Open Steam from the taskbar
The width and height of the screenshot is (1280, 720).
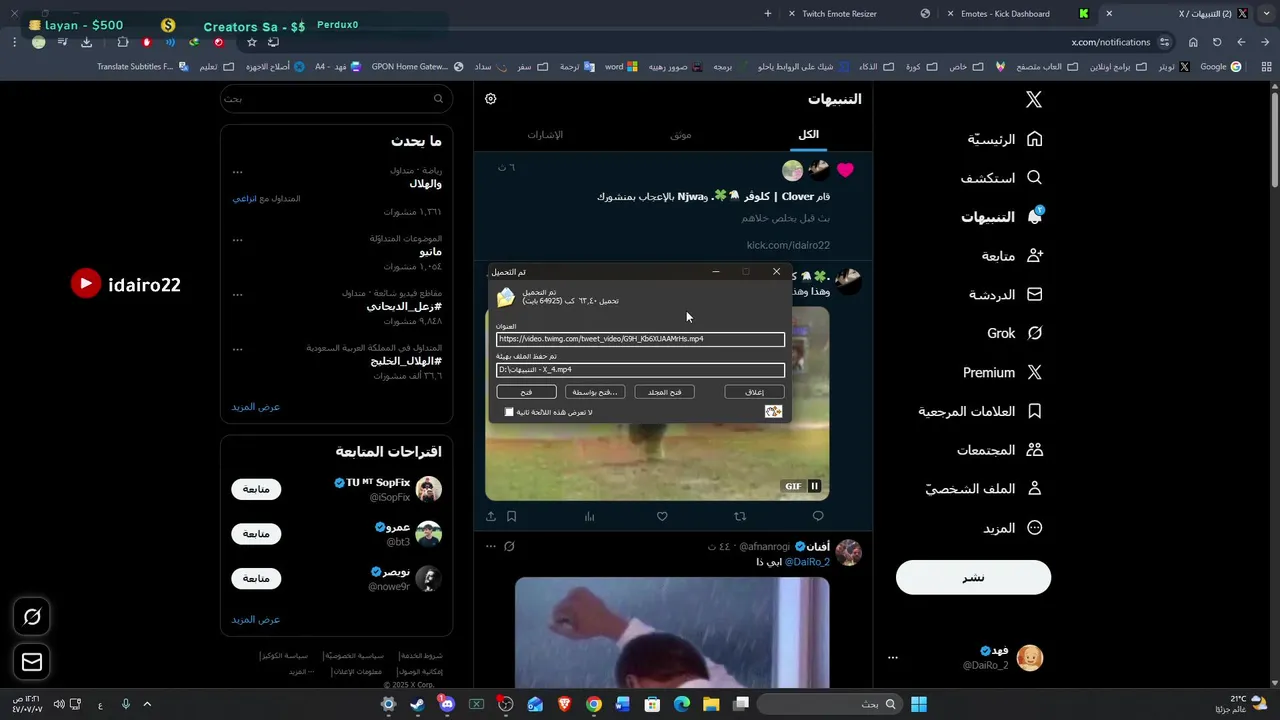point(418,704)
